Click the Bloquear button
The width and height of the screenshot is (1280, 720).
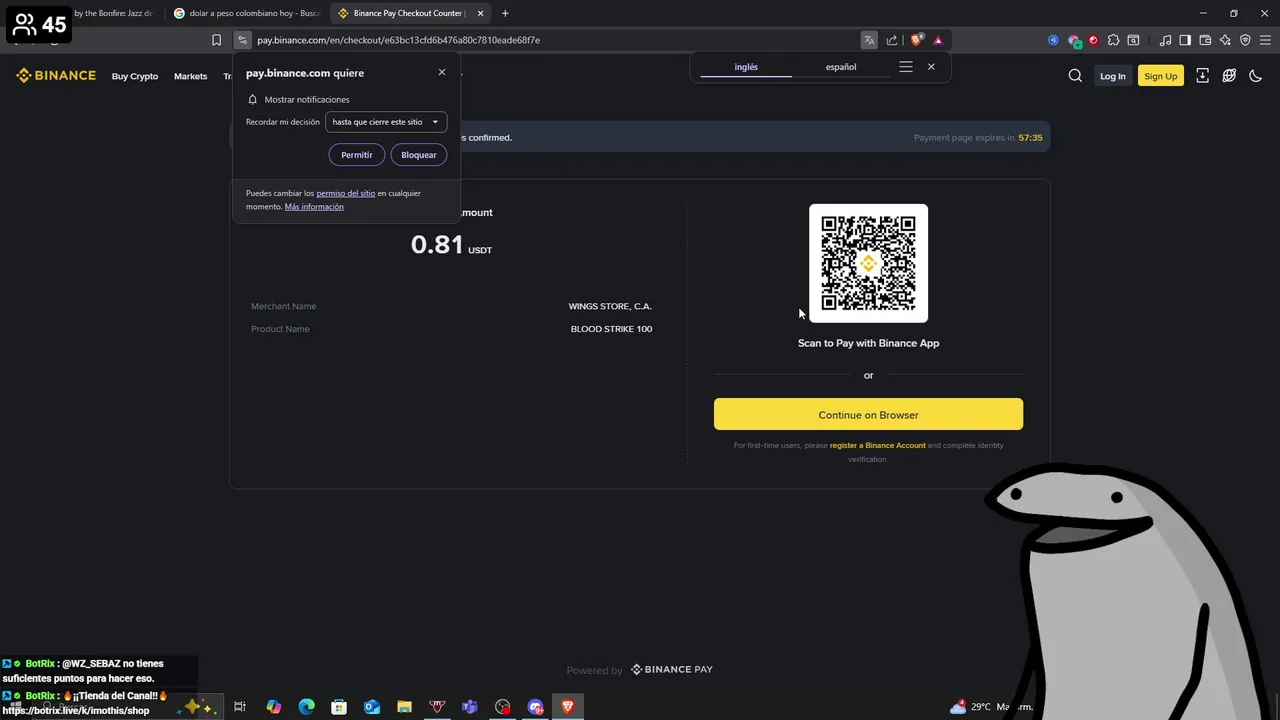[x=419, y=155]
